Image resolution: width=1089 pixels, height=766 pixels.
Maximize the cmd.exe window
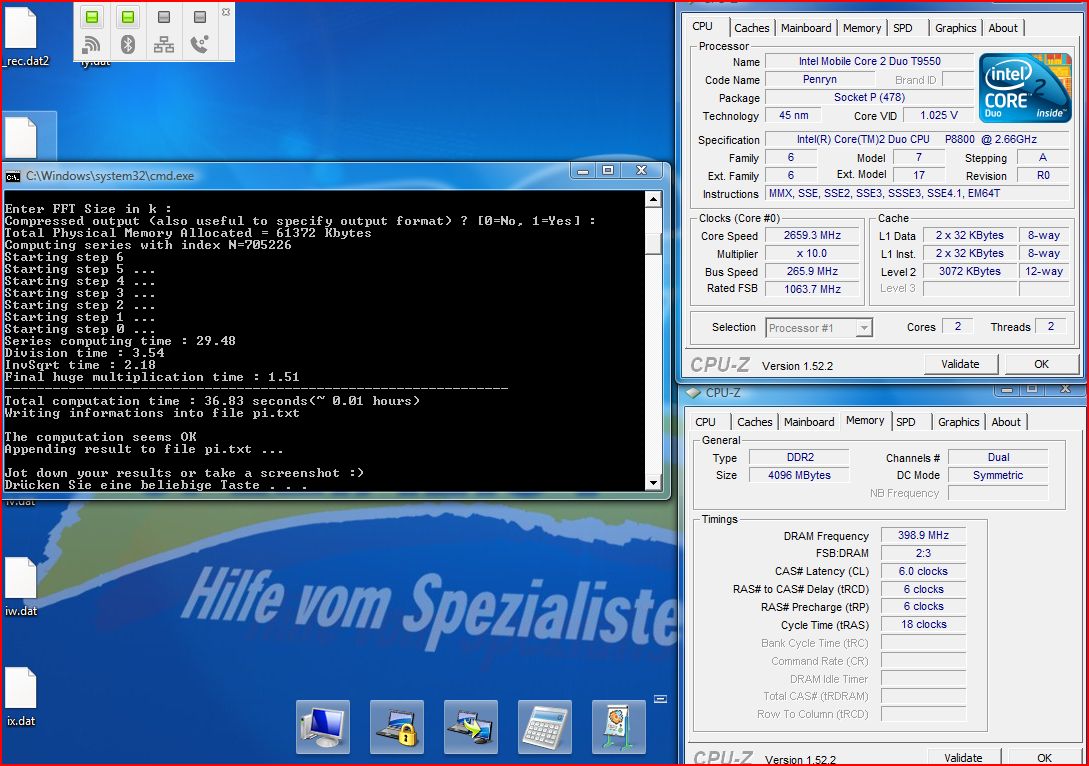608,170
